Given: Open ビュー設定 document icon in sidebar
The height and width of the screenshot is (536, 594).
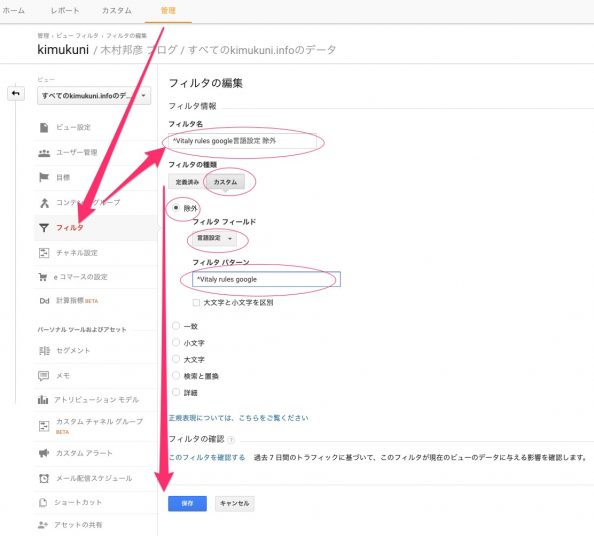Looking at the screenshot, I should pos(44,128).
